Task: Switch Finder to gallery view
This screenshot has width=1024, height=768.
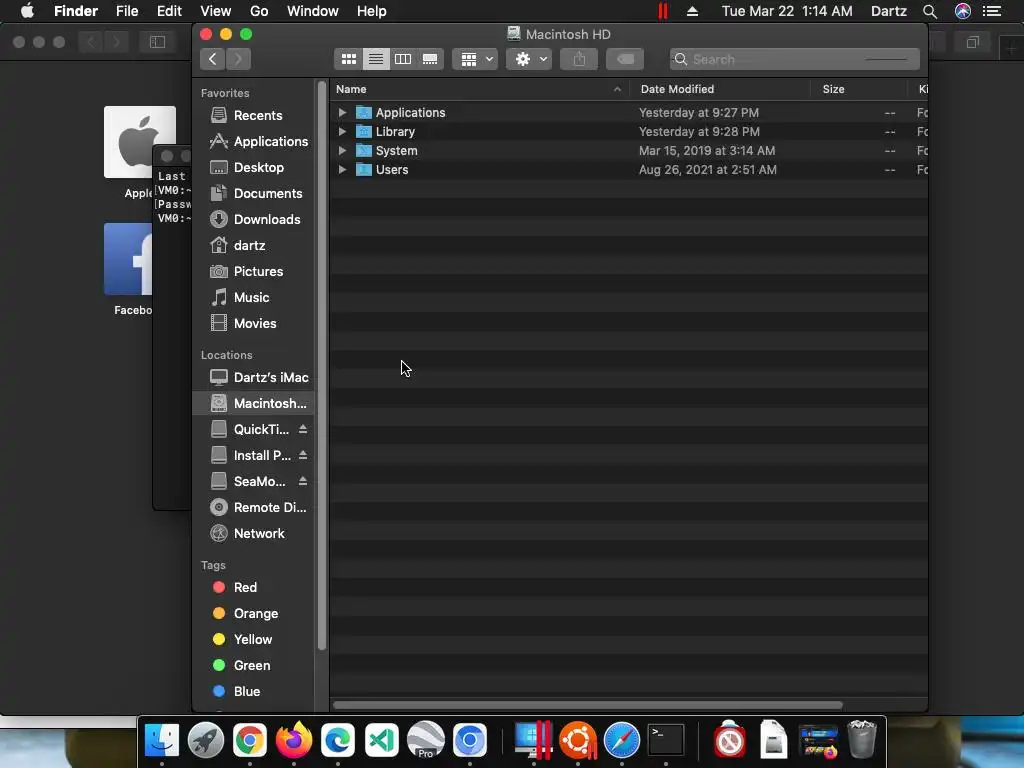Action: (430, 59)
